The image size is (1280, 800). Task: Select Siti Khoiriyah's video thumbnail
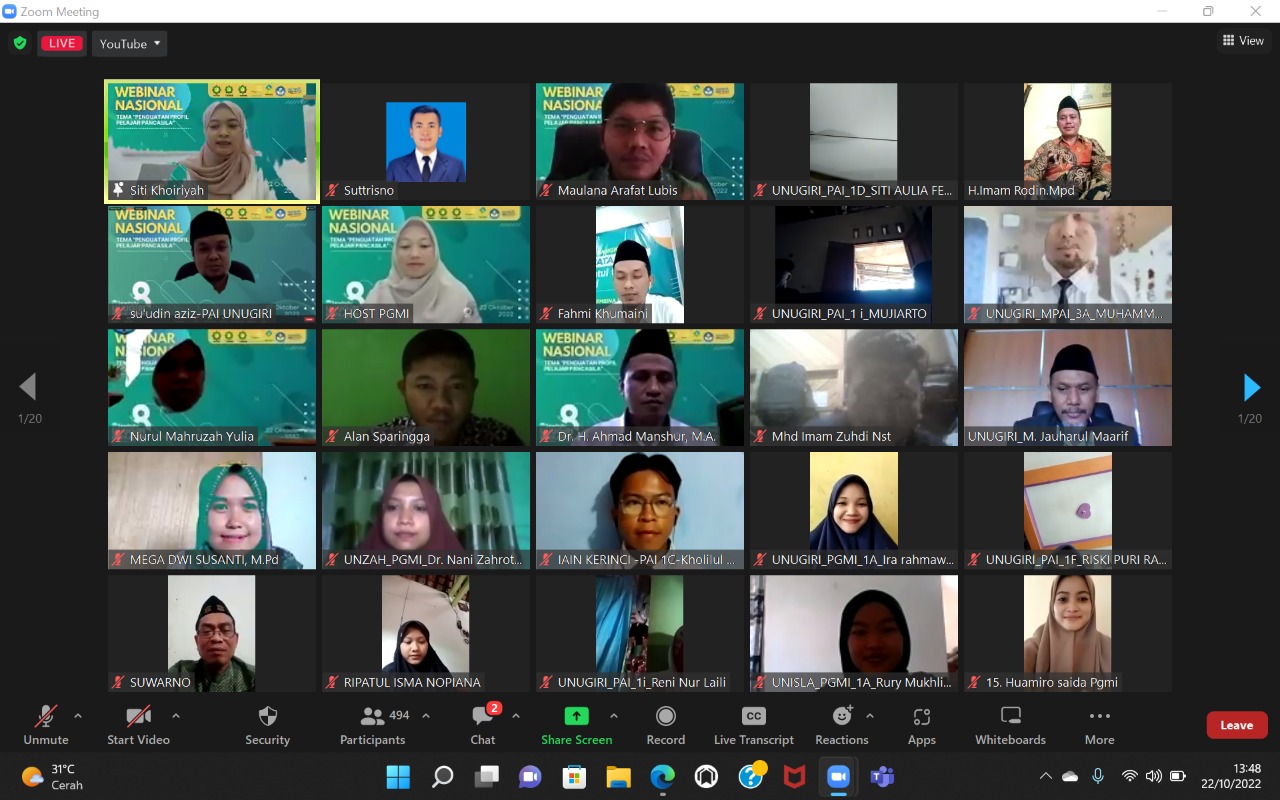(212, 142)
